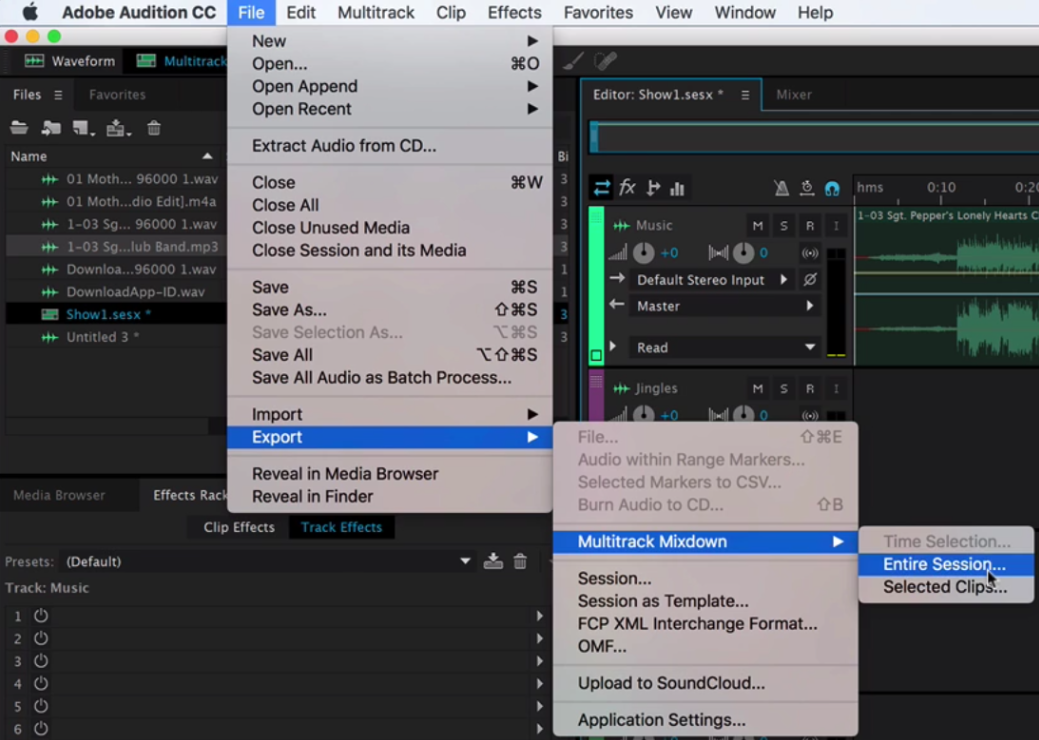Click the Open File folder icon in Files panel
Viewport: 1039px width, 740px height.
[19, 128]
